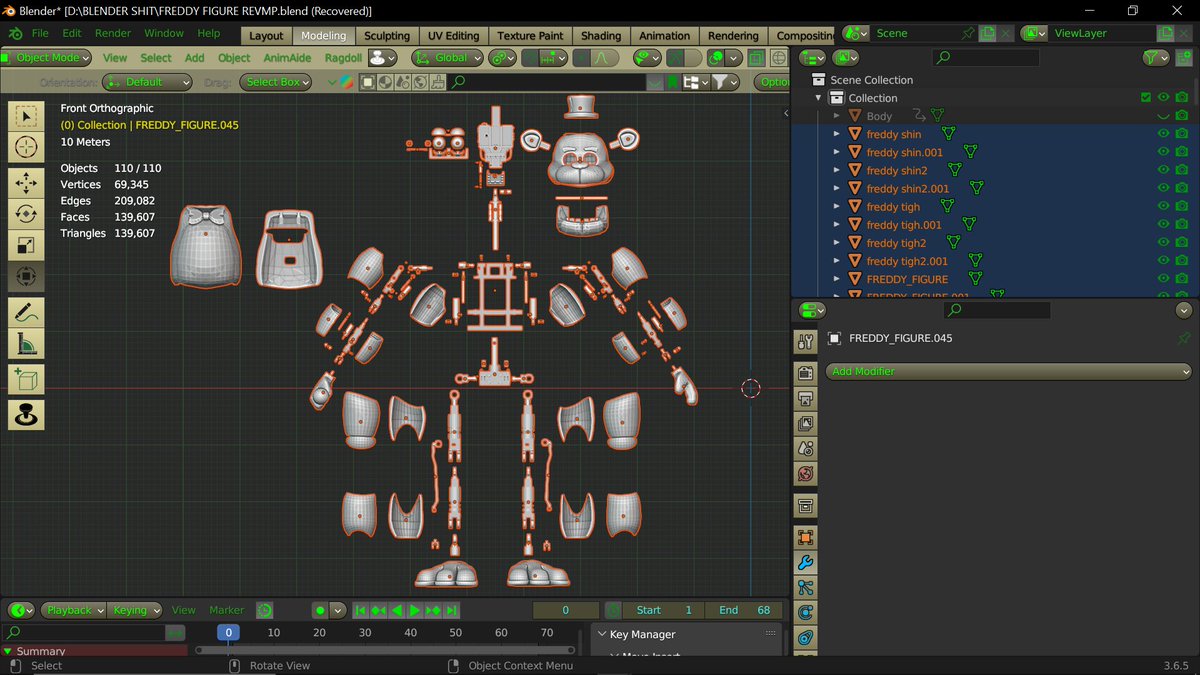Open the Tool properties tab
This screenshot has height=675, width=1200.
tap(806, 342)
